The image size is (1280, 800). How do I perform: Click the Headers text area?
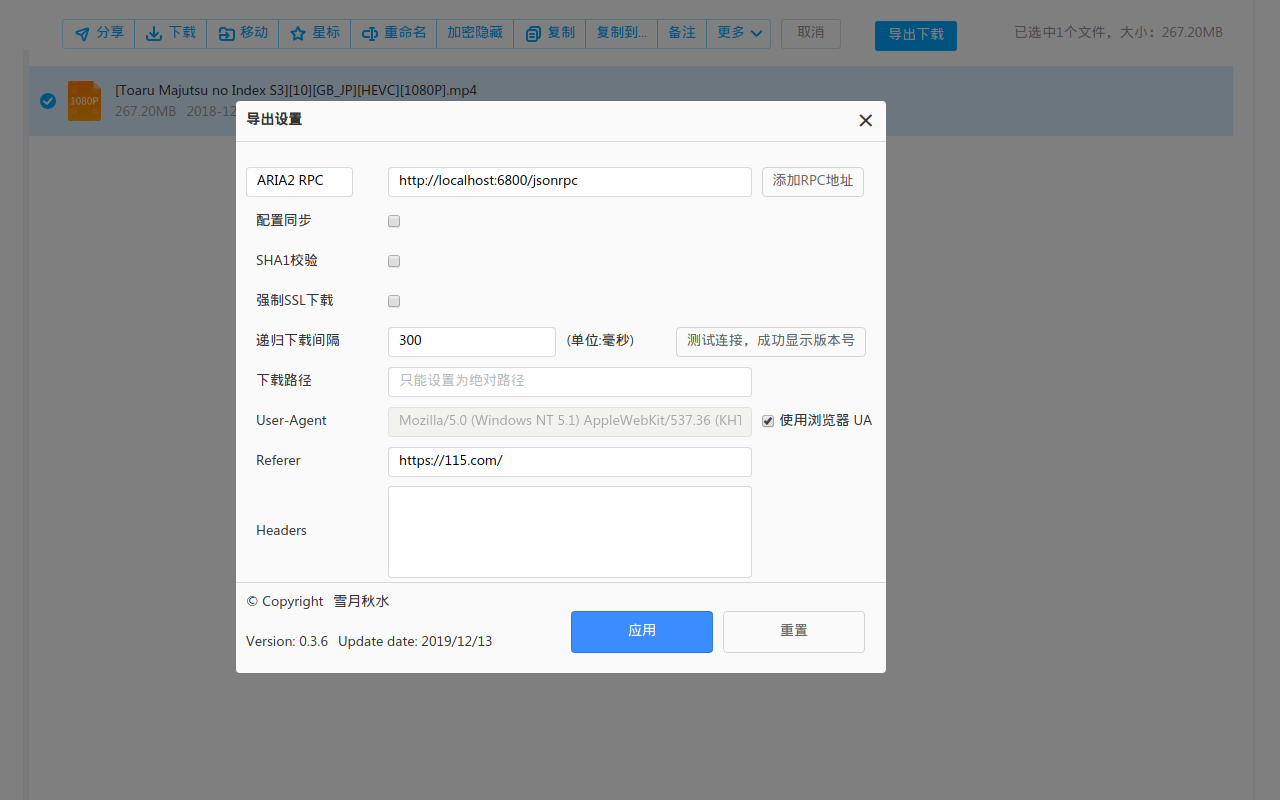[x=570, y=532]
